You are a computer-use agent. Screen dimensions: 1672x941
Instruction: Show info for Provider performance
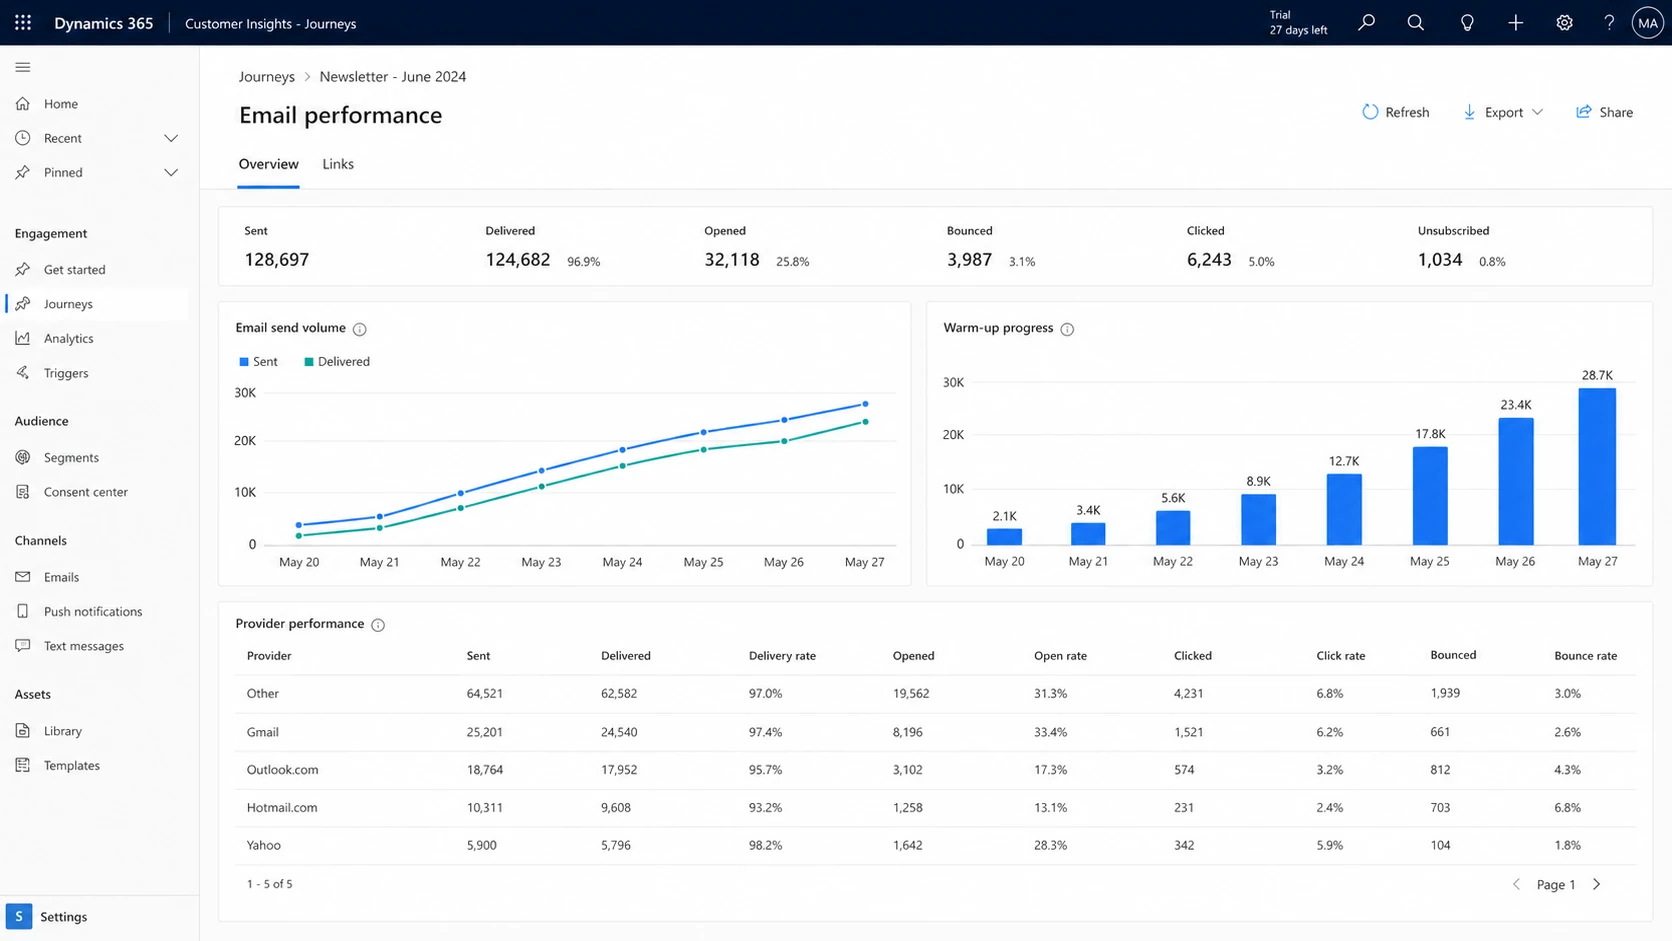(378, 625)
